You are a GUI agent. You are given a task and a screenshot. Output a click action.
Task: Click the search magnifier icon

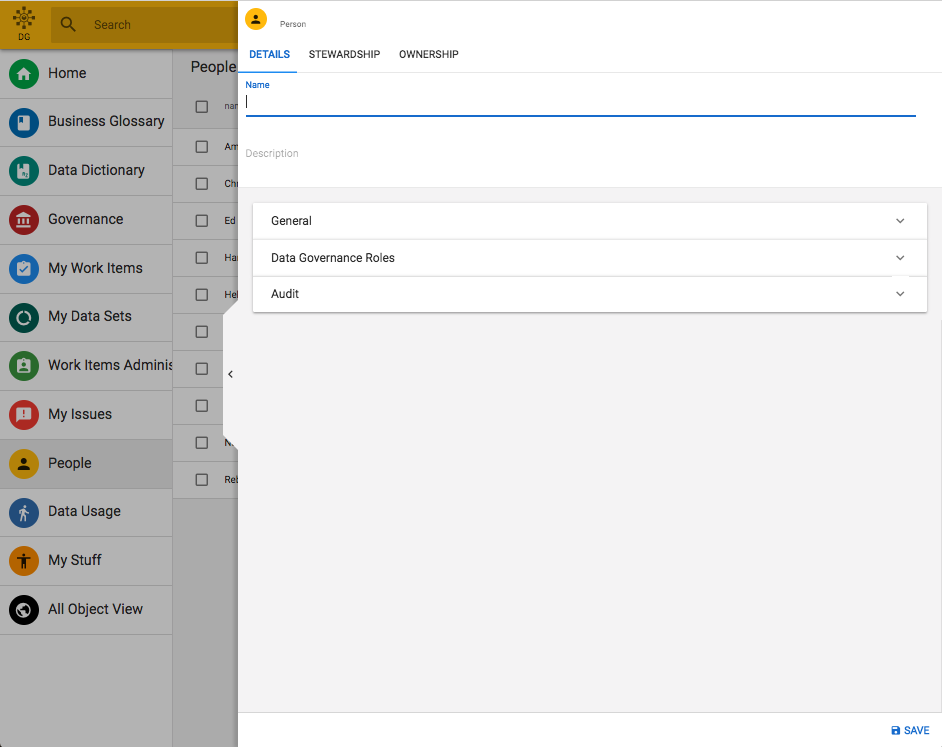pos(68,25)
